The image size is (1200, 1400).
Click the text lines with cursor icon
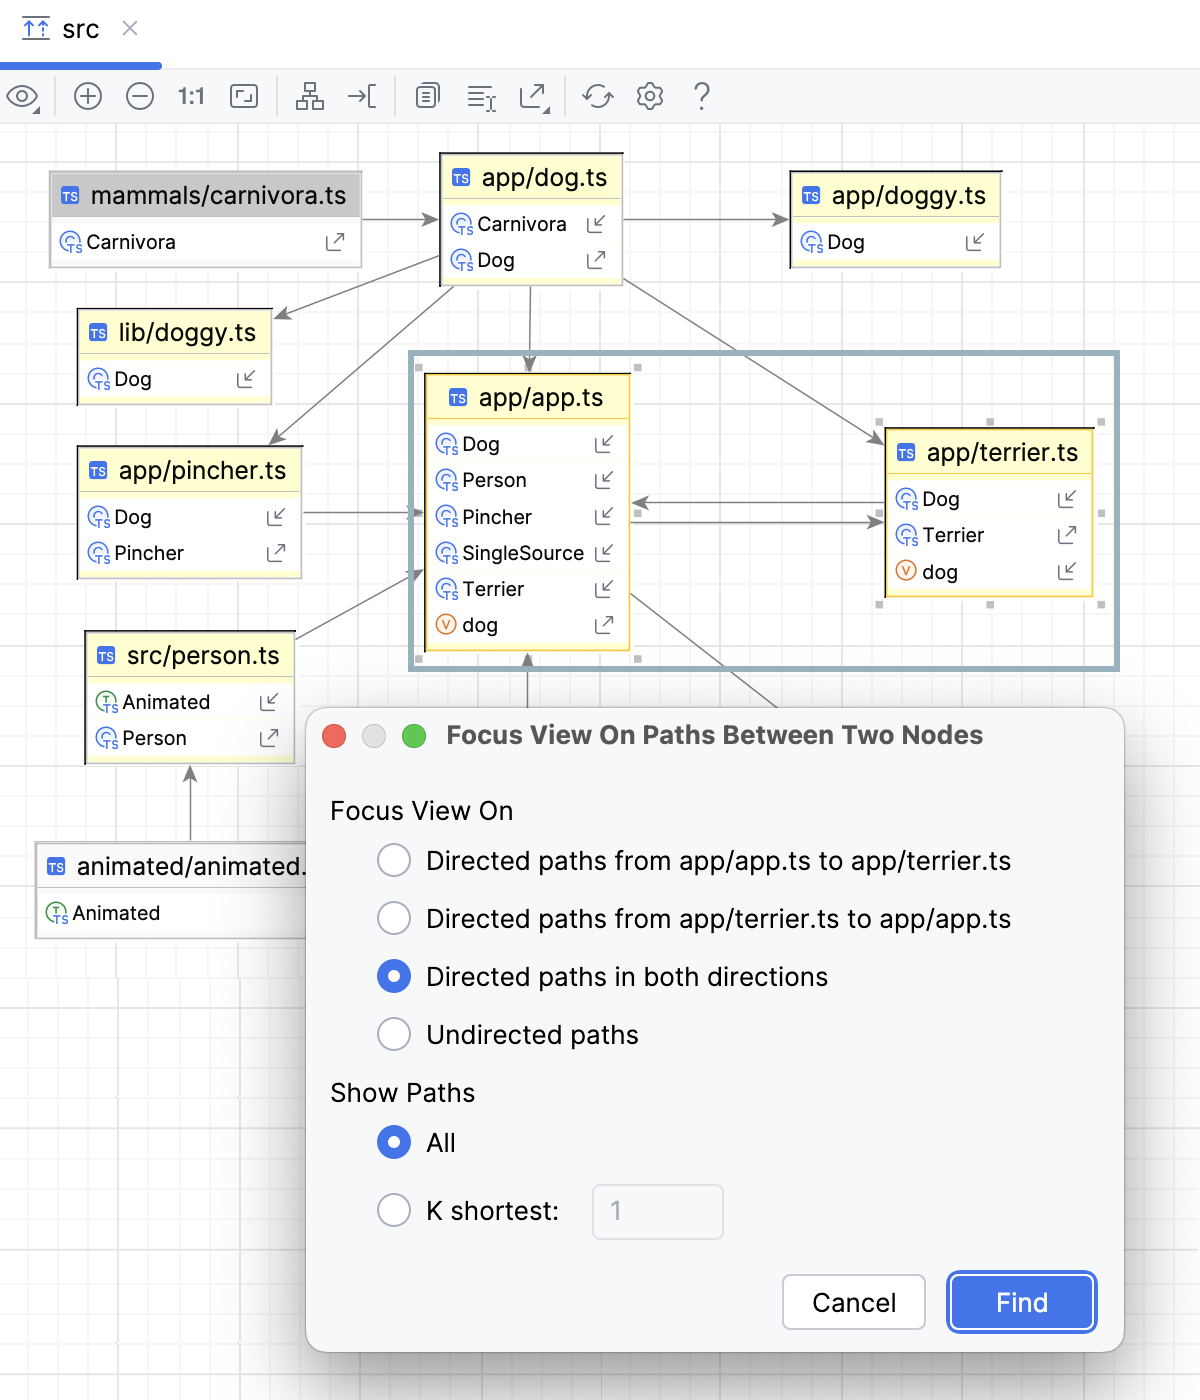point(482,97)
